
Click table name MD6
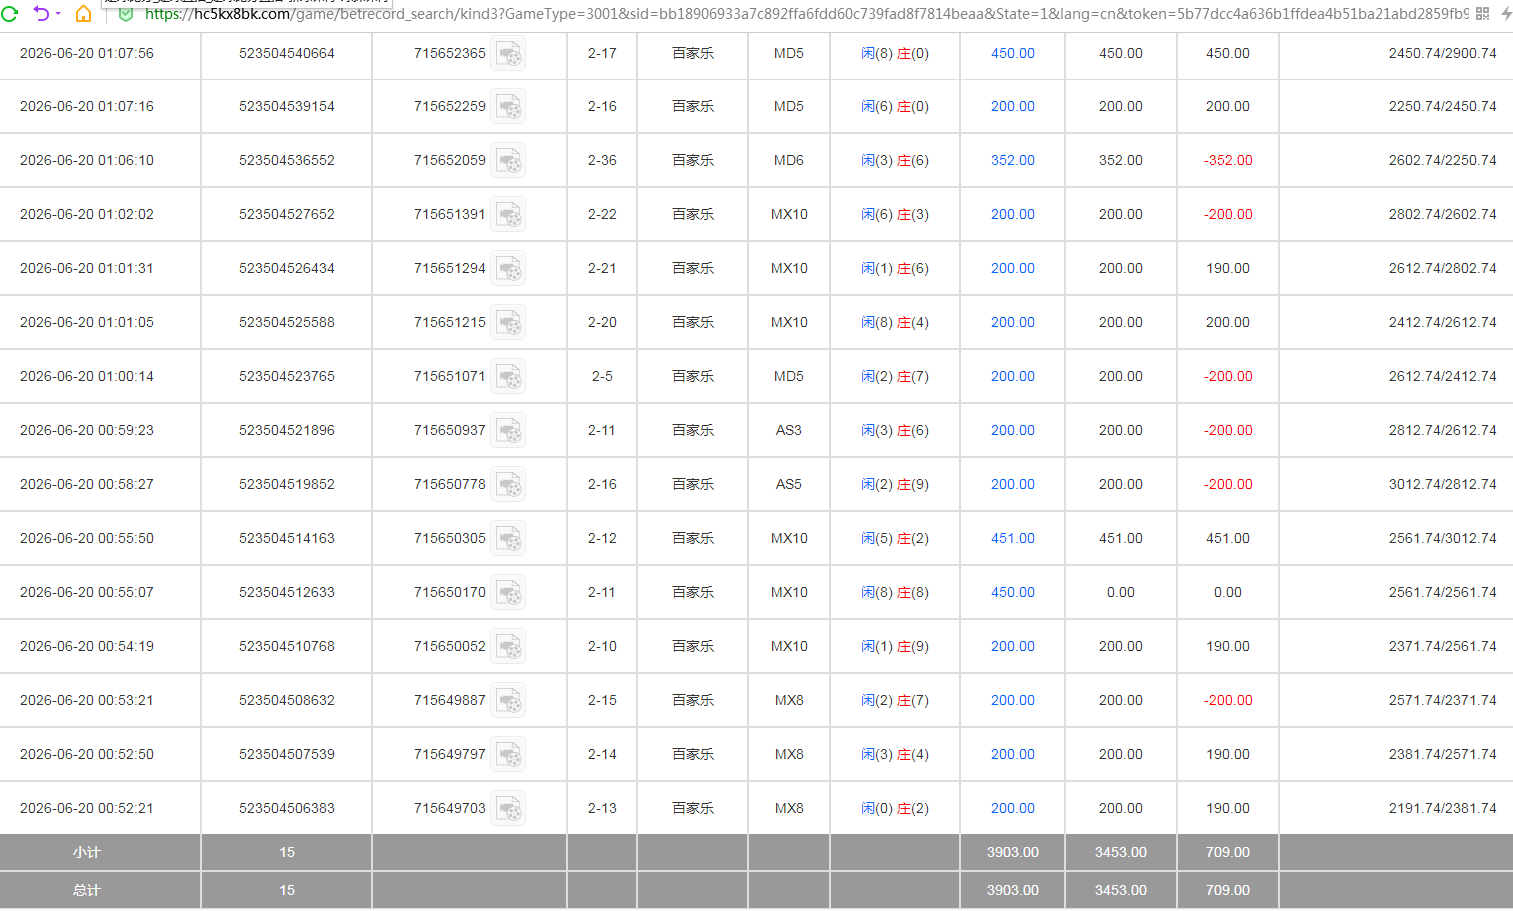[x=789, y=160]
